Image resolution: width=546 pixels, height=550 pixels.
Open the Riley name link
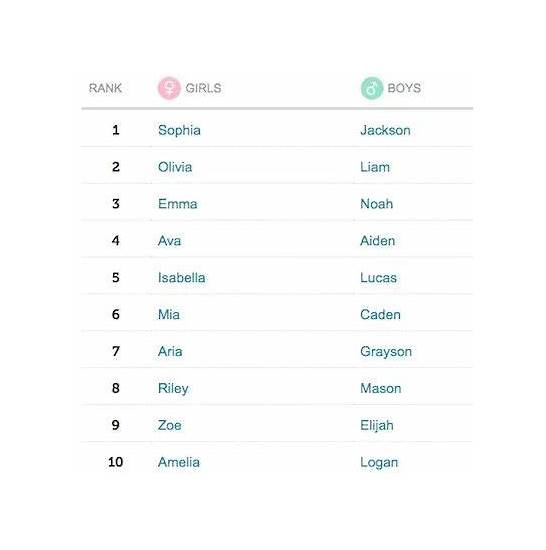pyautogui.click(x=173, y=389)
